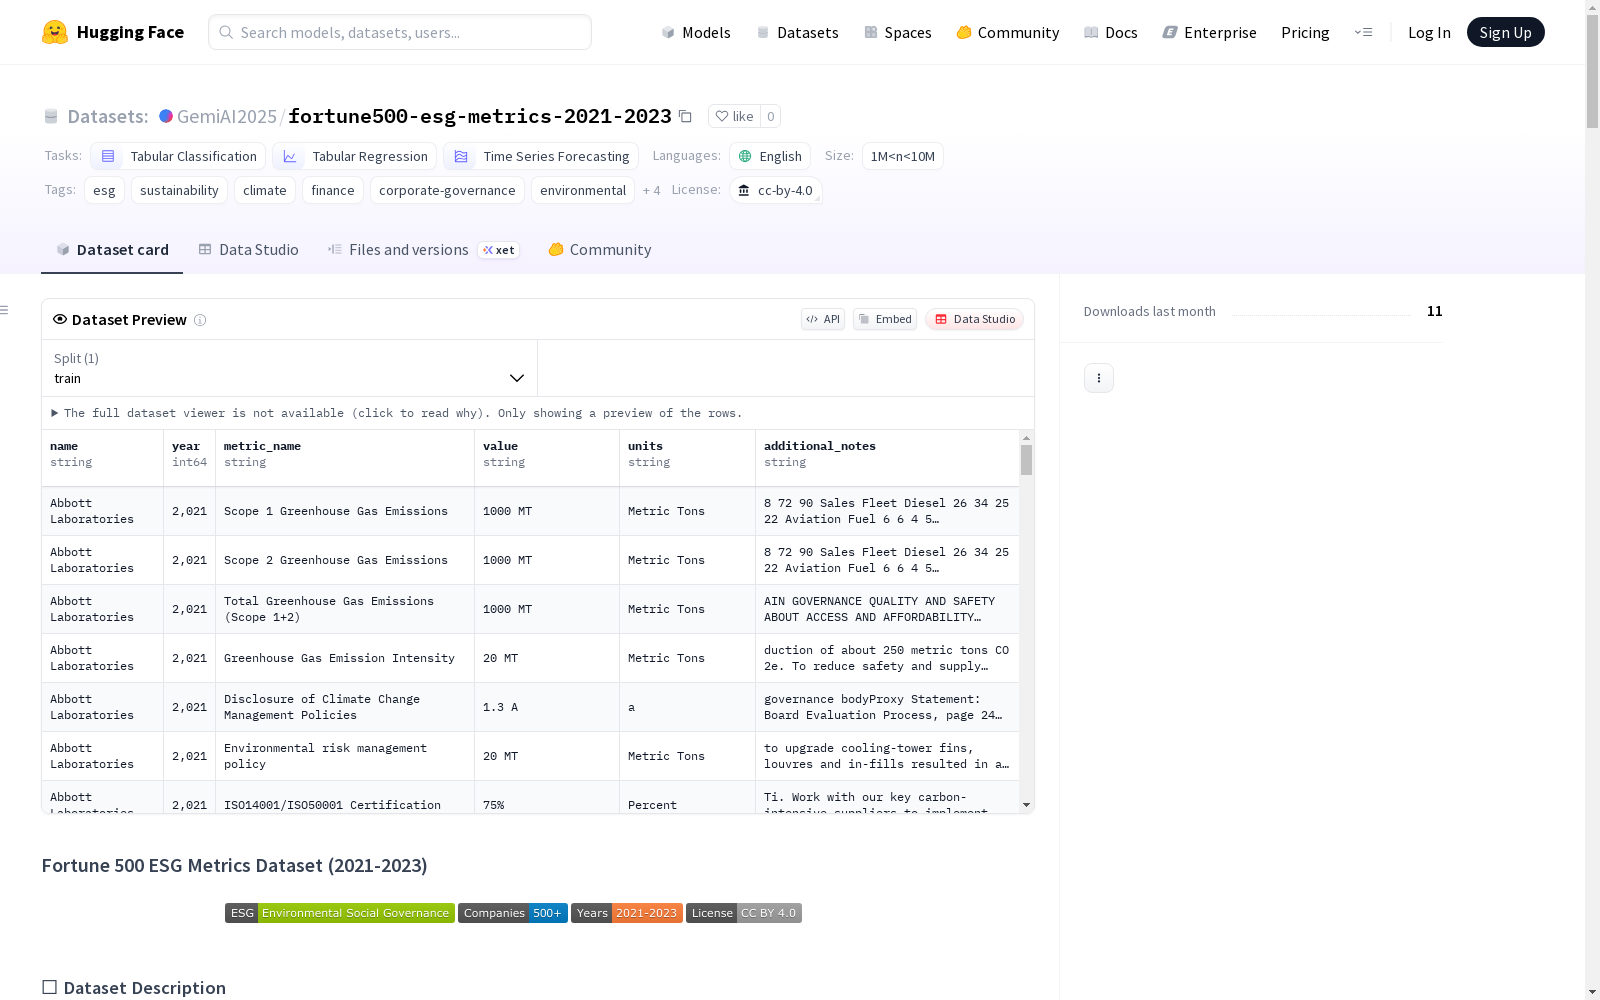Open the GemiAI2025 author profile link
Image resolution: width=1600 pixels, height=1000 pixels.
click(x=227, y=116)
